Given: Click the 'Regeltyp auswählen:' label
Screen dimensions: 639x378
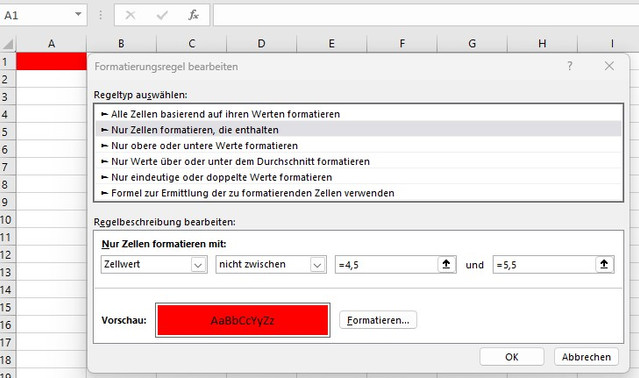Looking at the screenshot, I should 141,95.
